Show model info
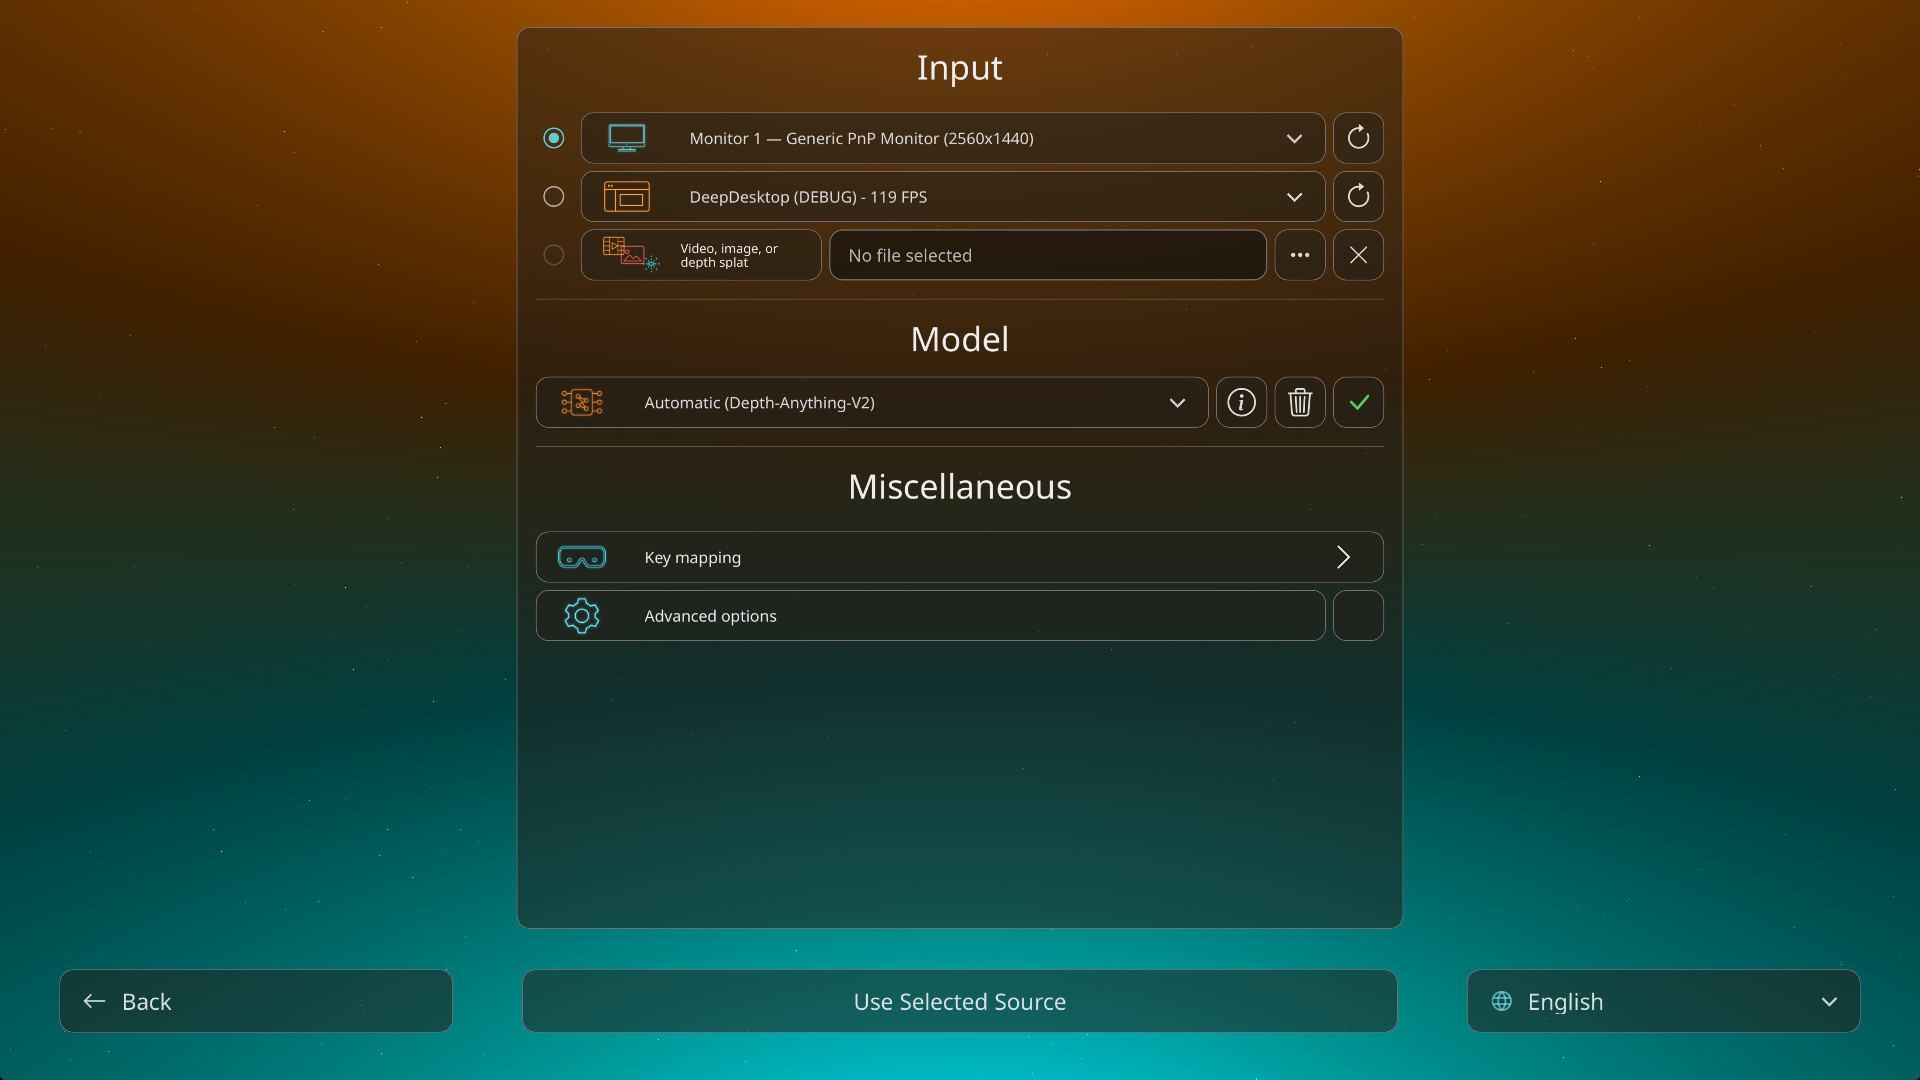Viewport: 1920px width, 1080px height. 1241,402
